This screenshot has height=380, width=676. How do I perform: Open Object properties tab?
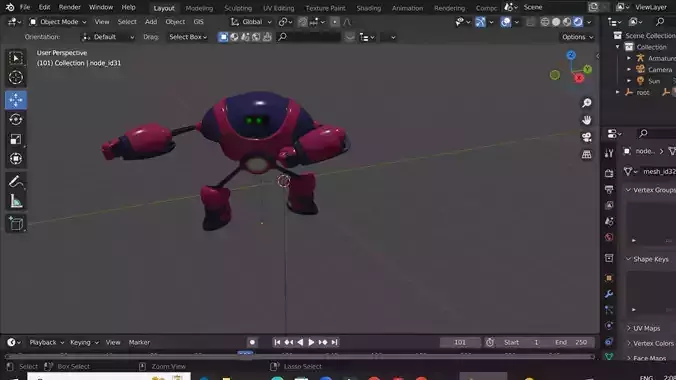609,278
